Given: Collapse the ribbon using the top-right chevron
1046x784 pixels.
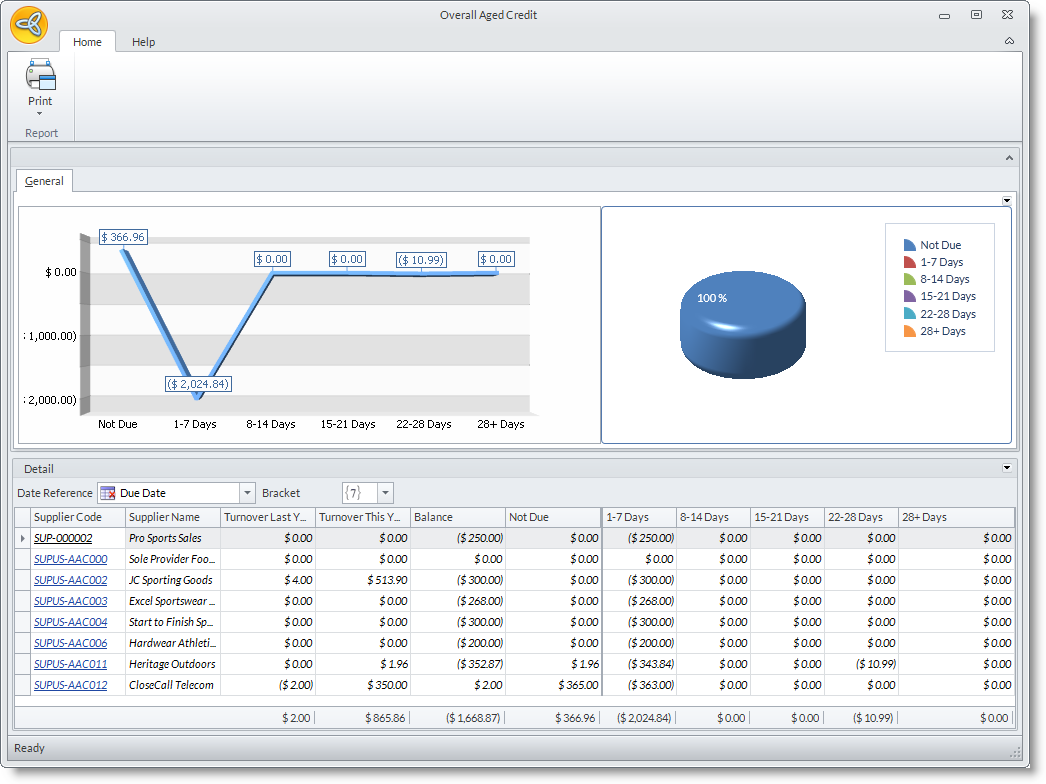Looking at the screenshot, I should pyautogui.click(x=1009, y=41).
